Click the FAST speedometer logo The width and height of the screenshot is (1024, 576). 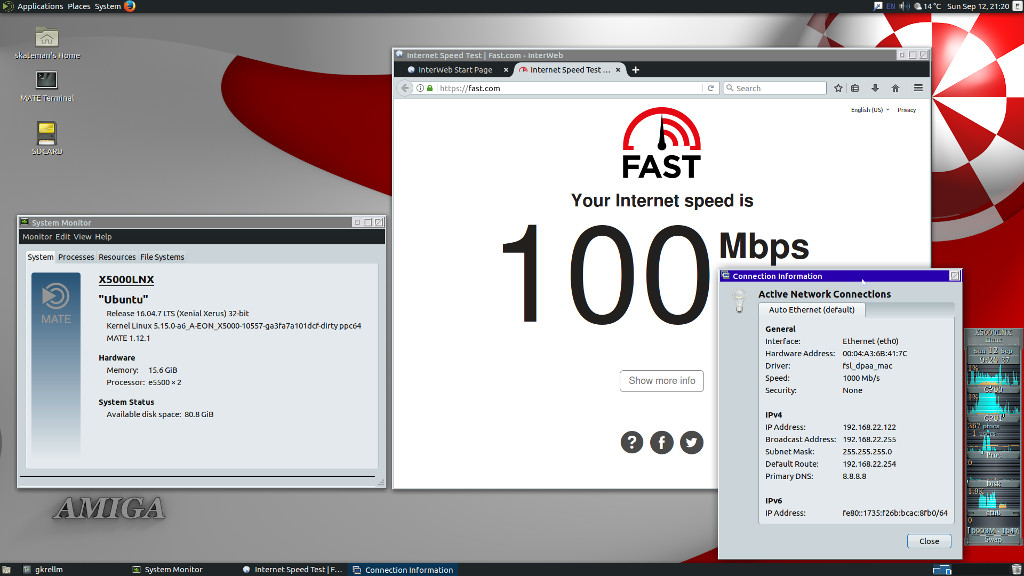[662, 142]
